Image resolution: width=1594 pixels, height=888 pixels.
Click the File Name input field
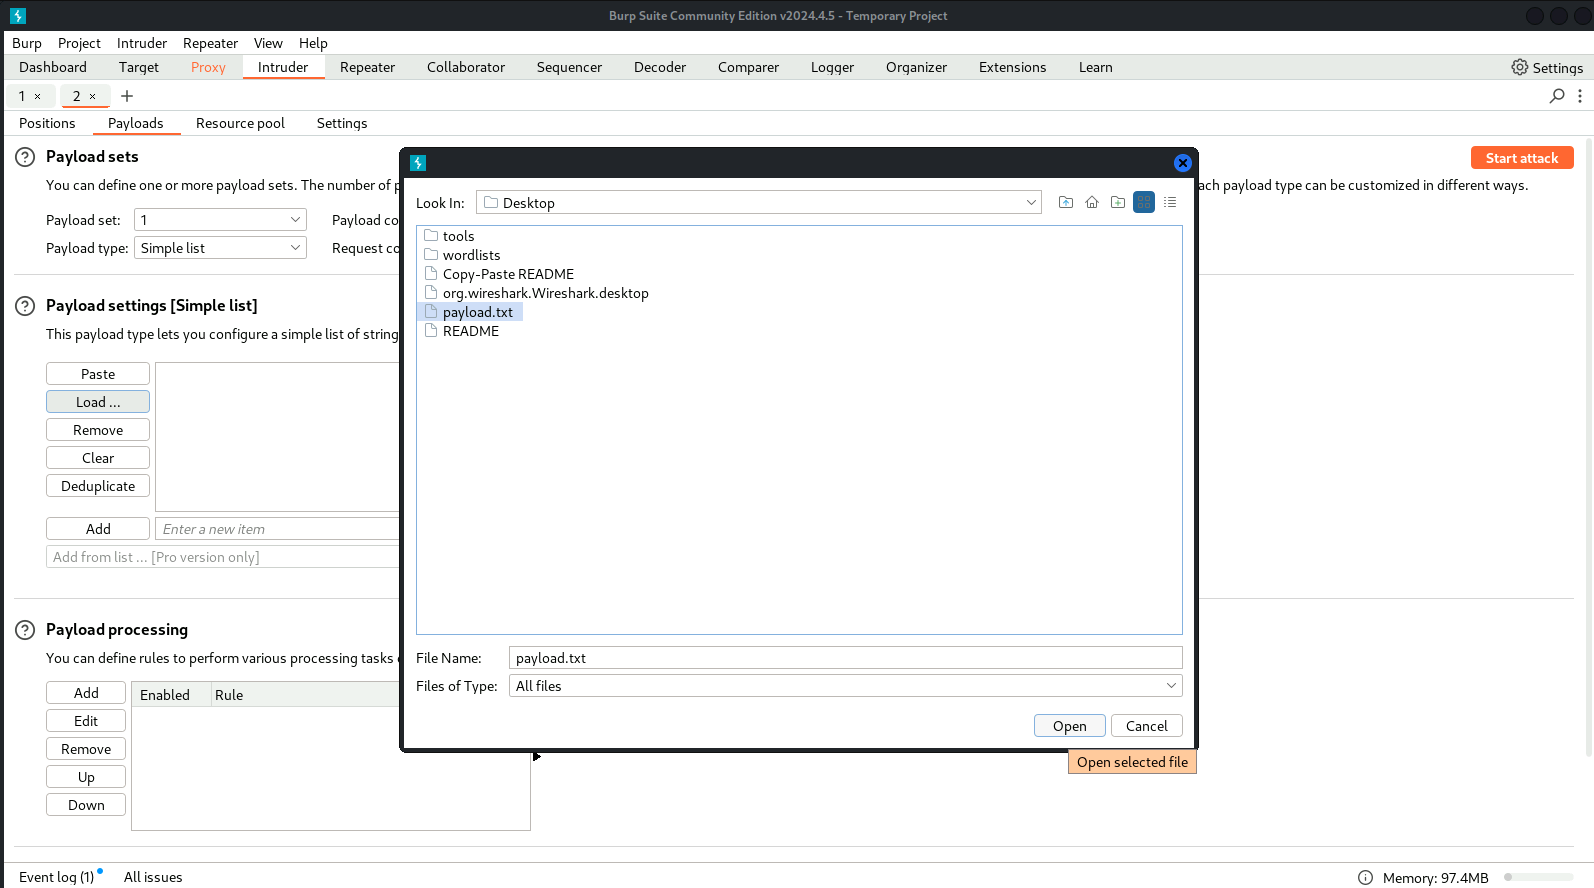845,658
